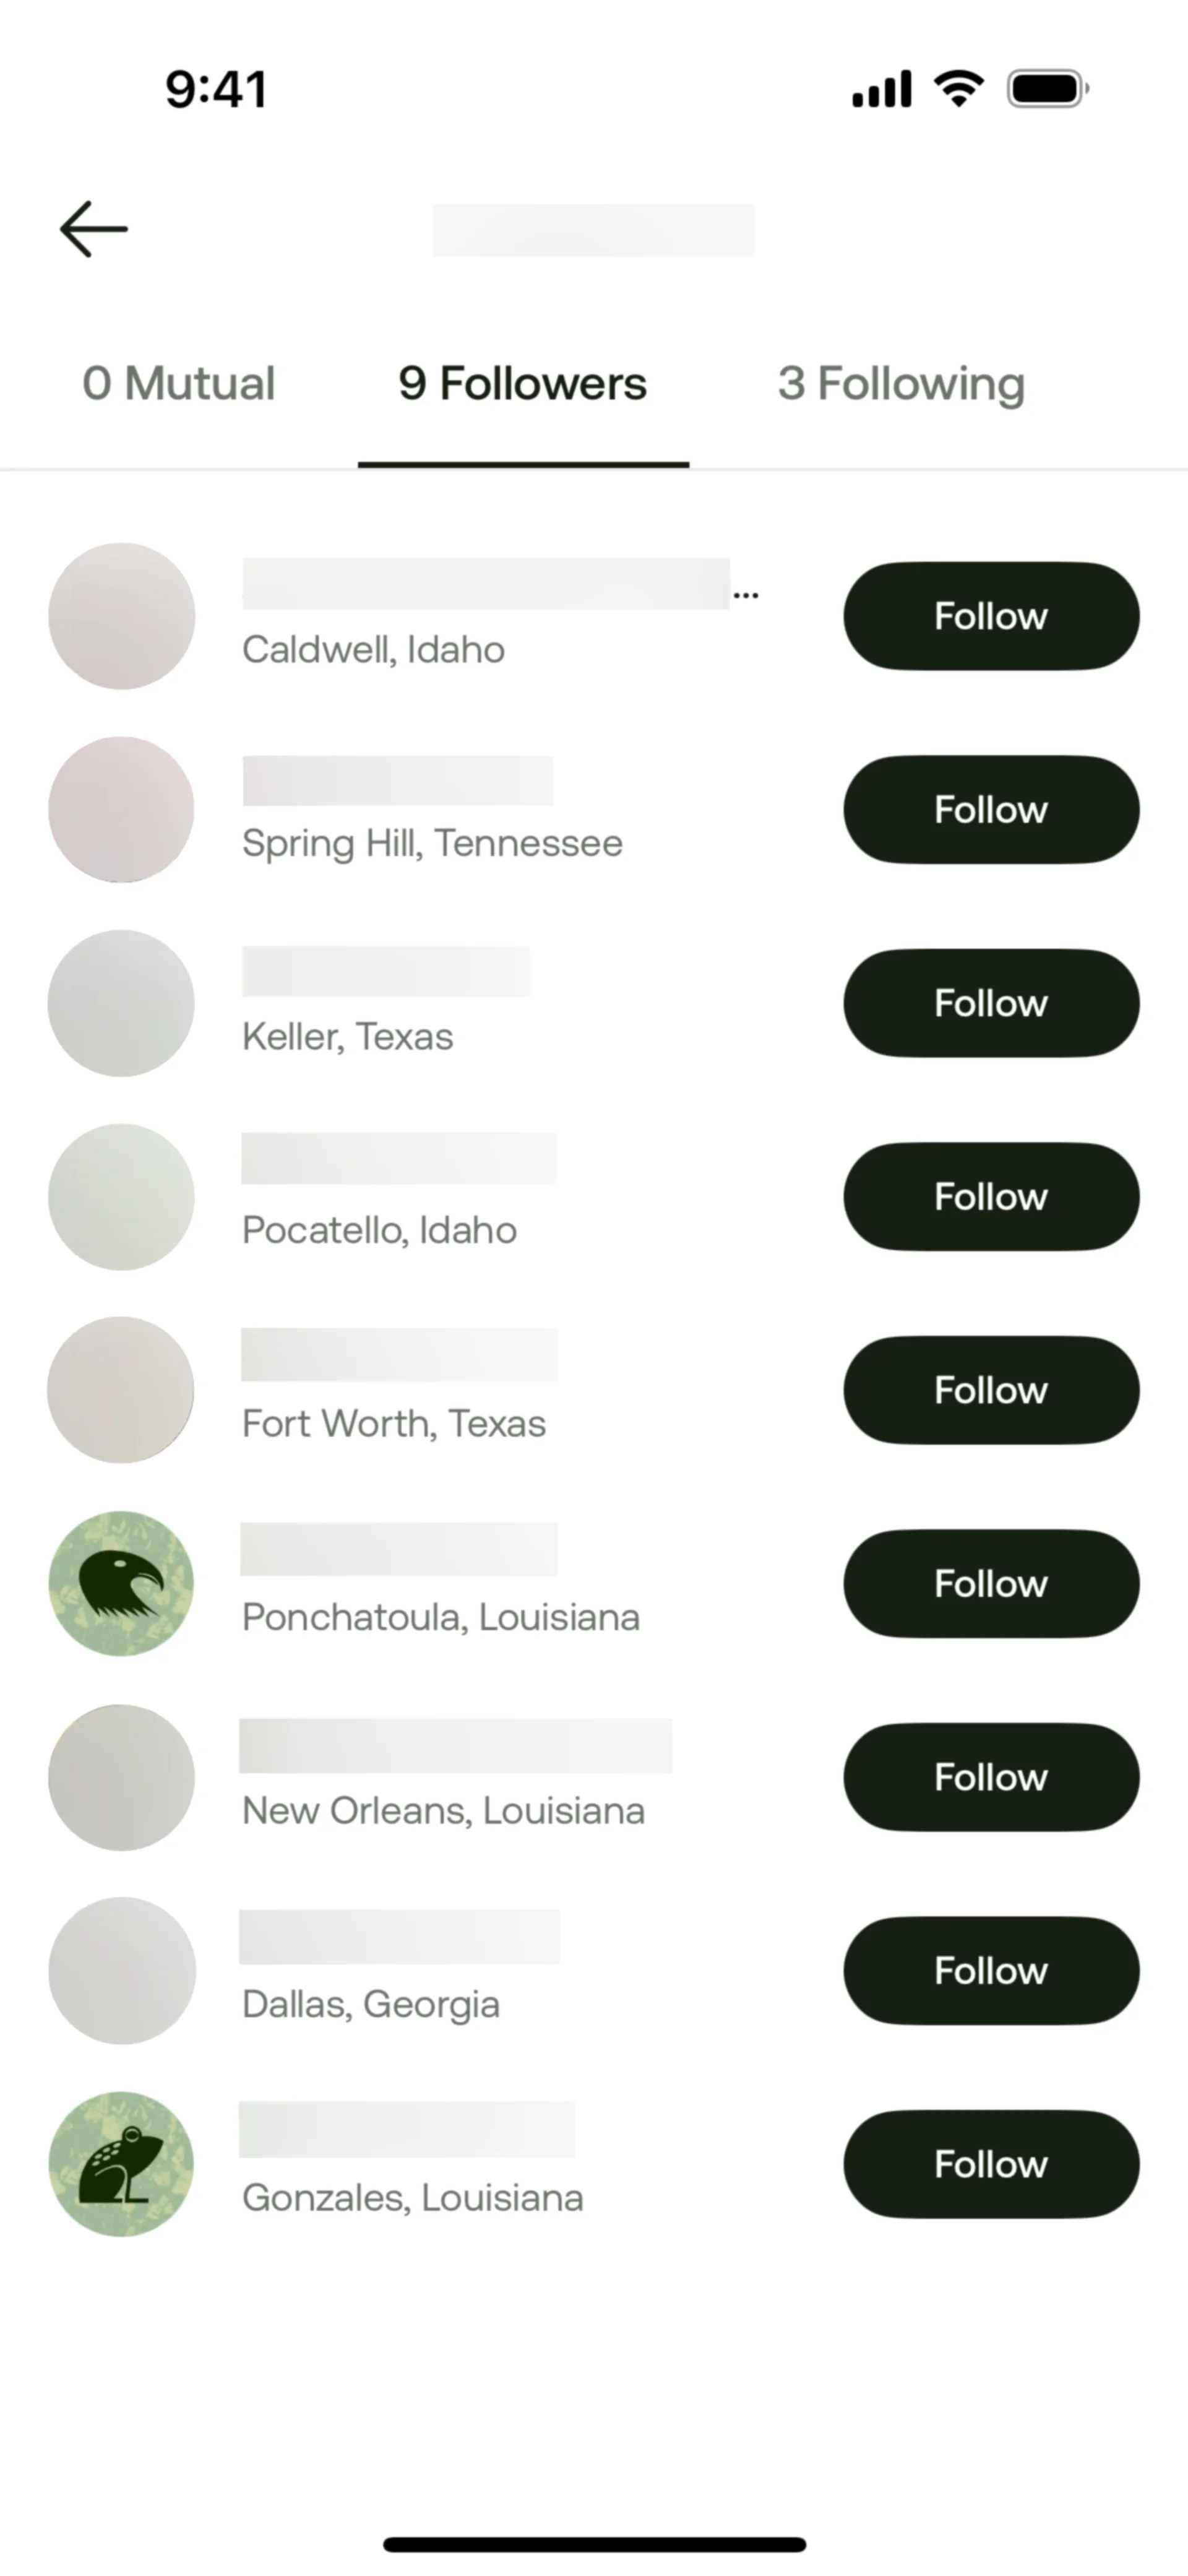Tap the Caldwell, Idaho follower's avatar

pyautogui.click(x=121, y=616)
